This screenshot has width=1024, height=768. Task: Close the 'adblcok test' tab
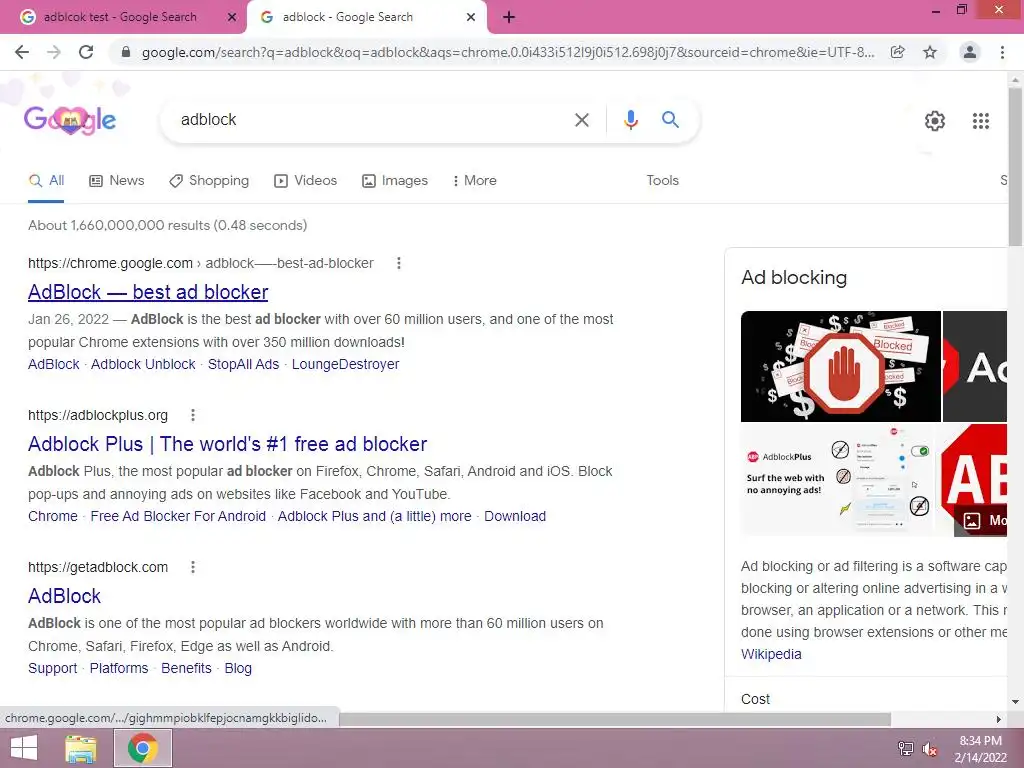pyautogui.click(x=232, y=18)
